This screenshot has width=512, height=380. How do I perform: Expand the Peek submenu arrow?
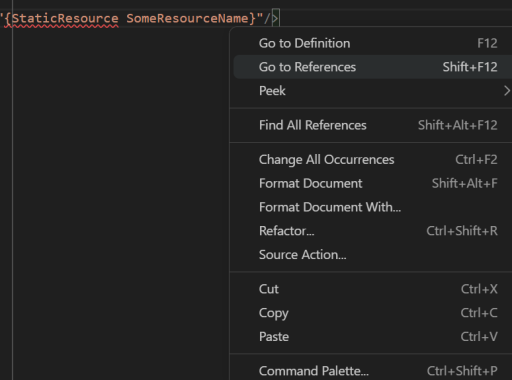click(x=507, y=91)
